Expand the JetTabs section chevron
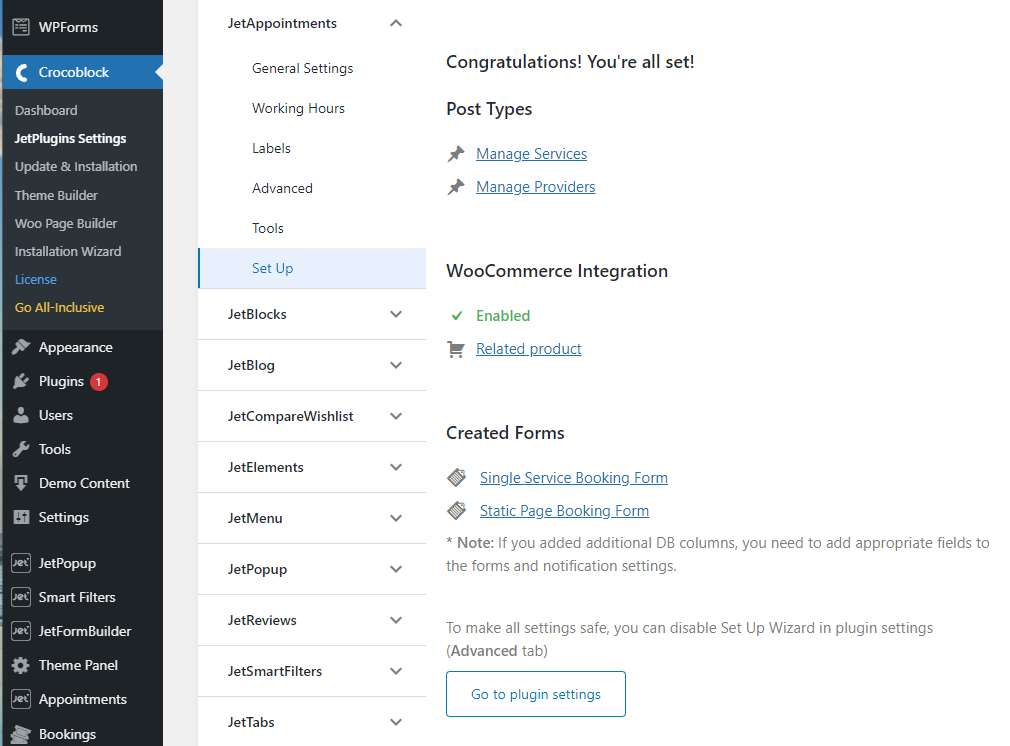Screen dimensions: 1010x746 click(x=396, y=722)
